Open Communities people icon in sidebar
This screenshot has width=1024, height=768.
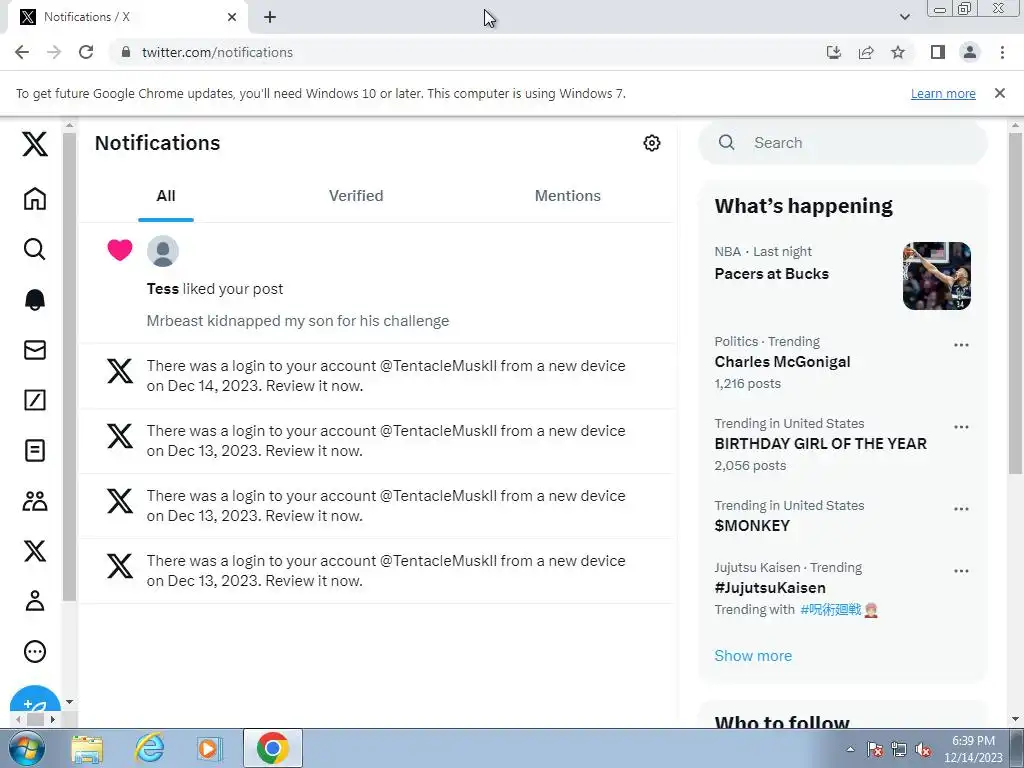[35, 501]
